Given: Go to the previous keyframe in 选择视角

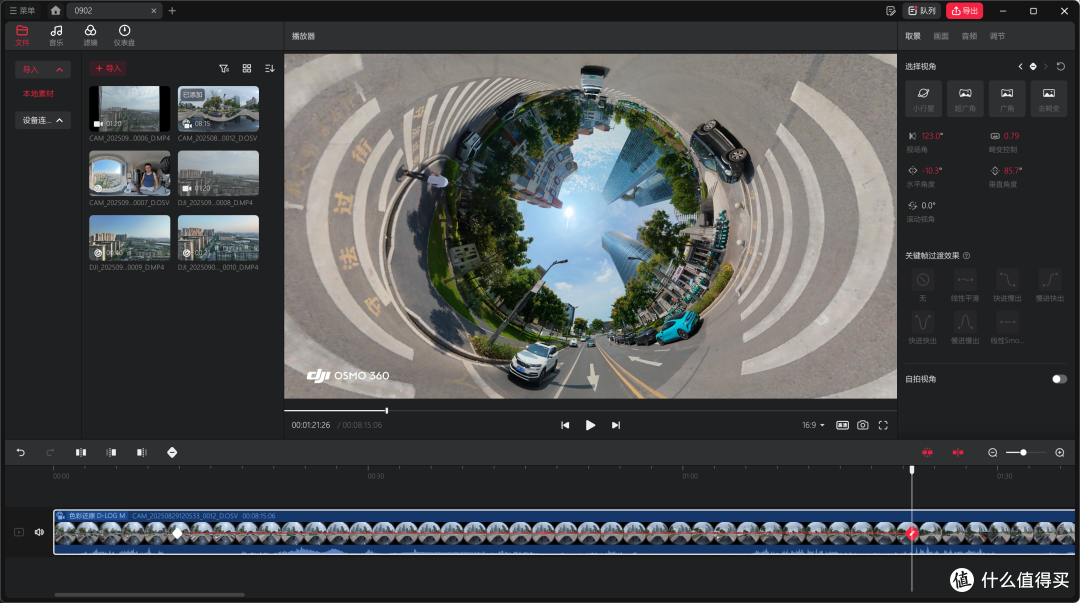Looking at the screenshot, I should [1020, 67].
